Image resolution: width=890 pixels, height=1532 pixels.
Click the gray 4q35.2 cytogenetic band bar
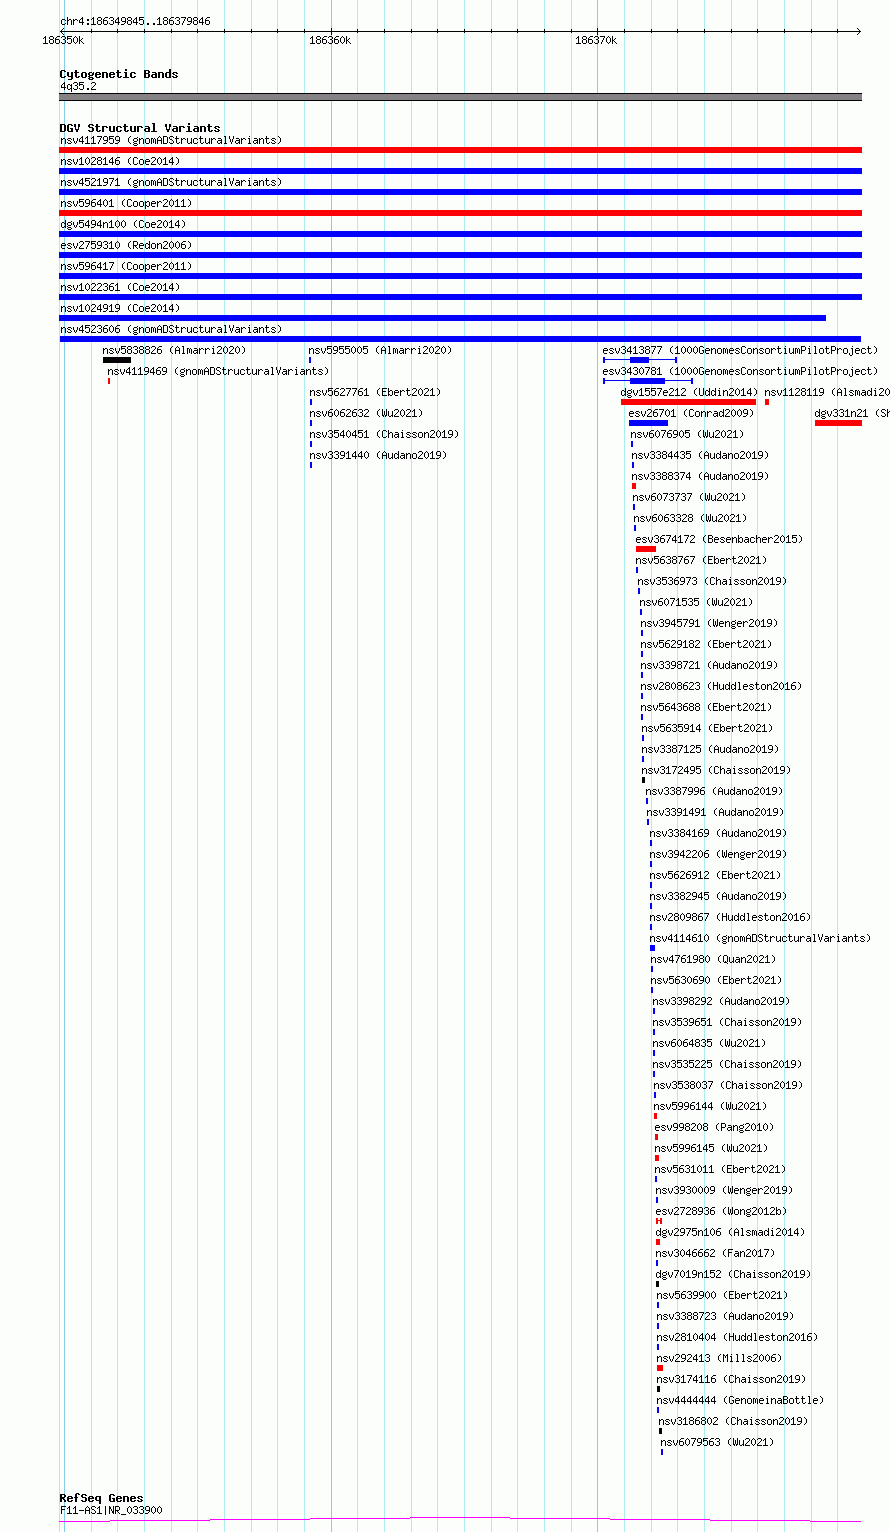pos(460,97)
